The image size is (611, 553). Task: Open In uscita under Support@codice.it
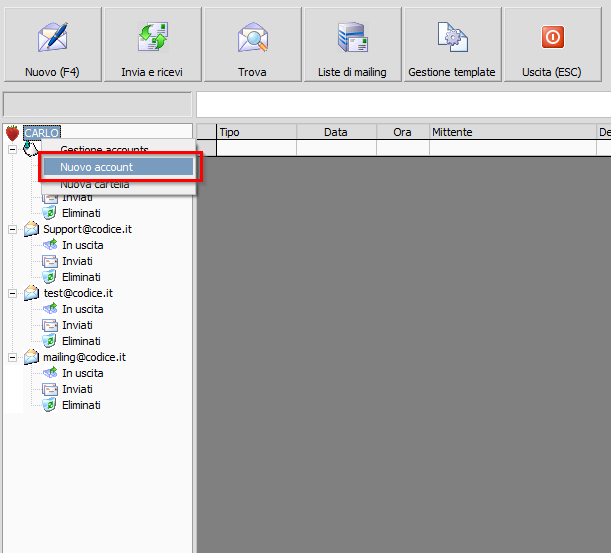coord(83,245)
